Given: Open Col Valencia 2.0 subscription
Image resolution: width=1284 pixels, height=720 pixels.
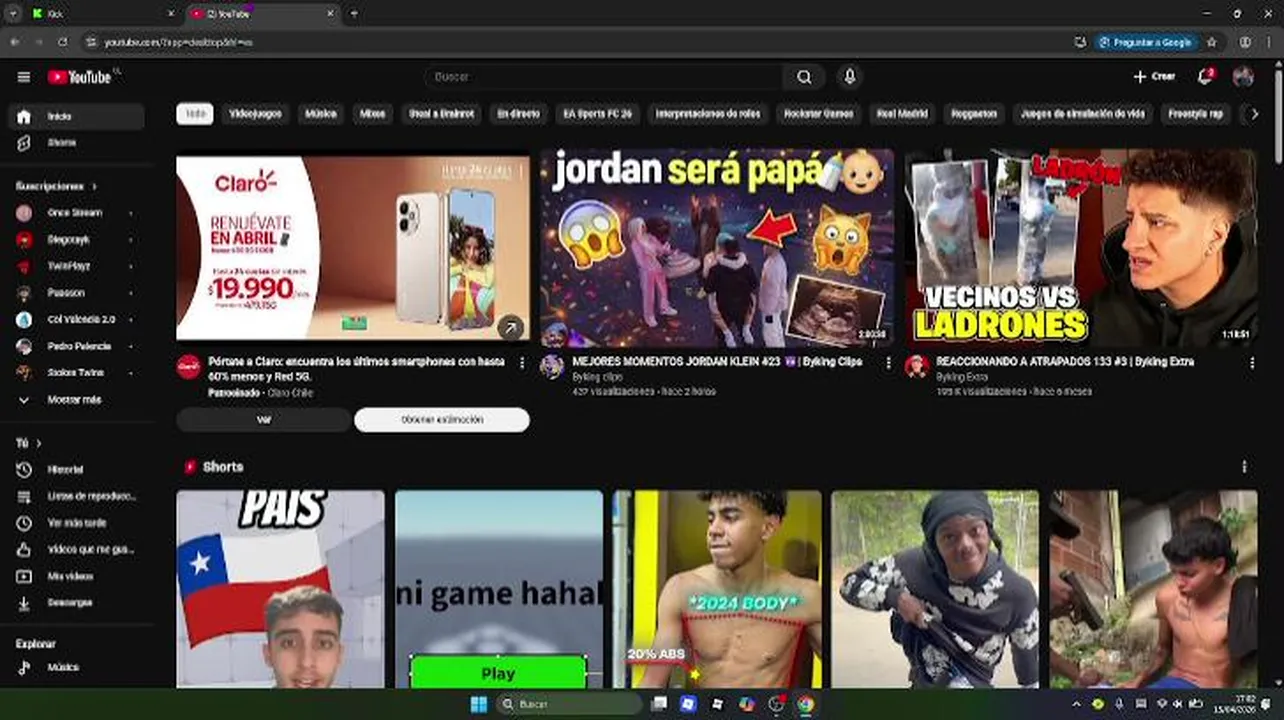Looking at the screenshot, I should (76, 320).
